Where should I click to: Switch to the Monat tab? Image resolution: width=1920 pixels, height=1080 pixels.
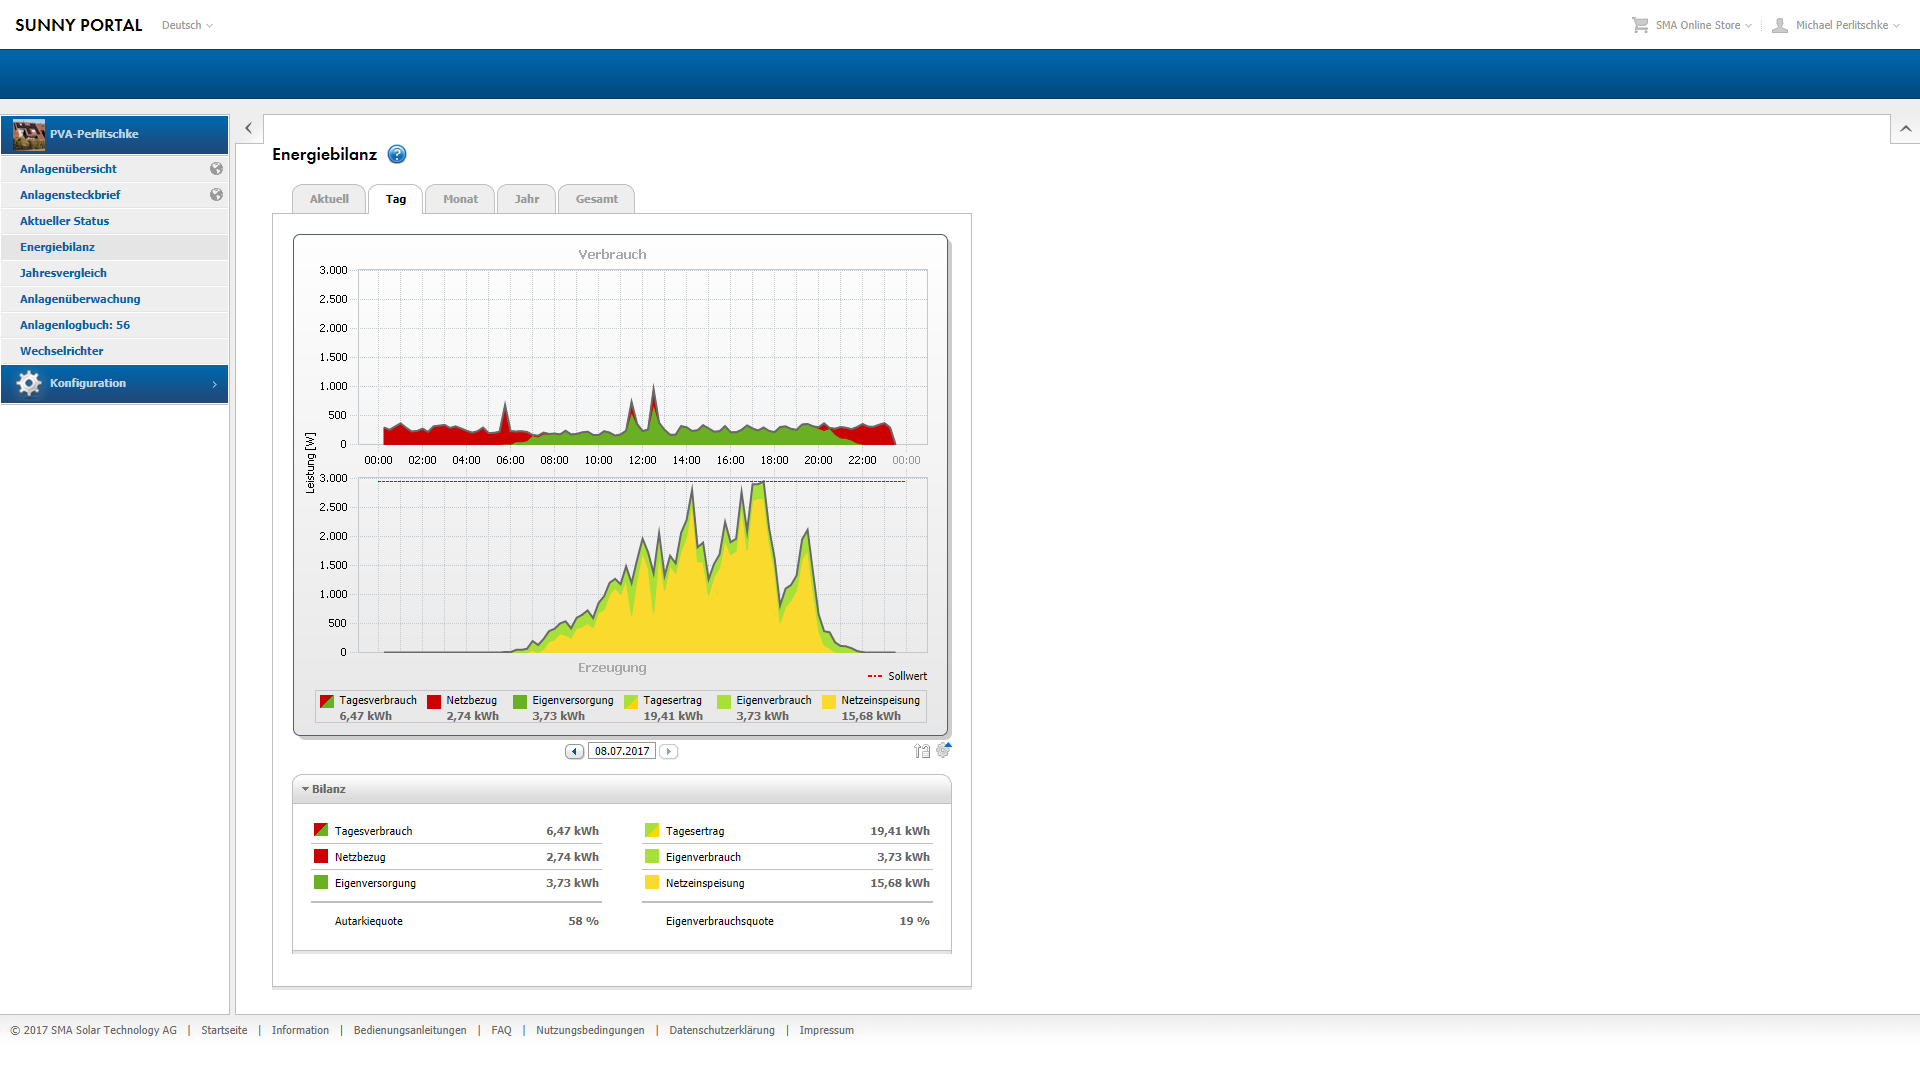tap(460, 199)
